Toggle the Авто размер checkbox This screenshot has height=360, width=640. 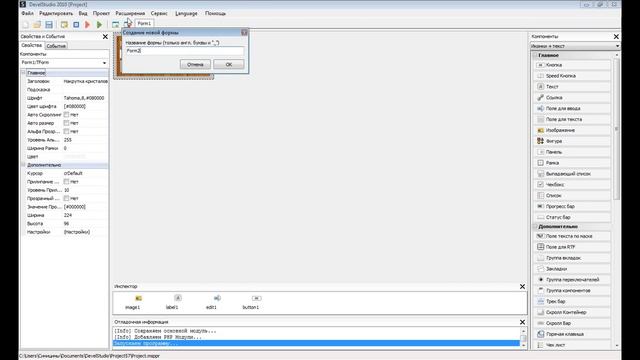(66, 123)
